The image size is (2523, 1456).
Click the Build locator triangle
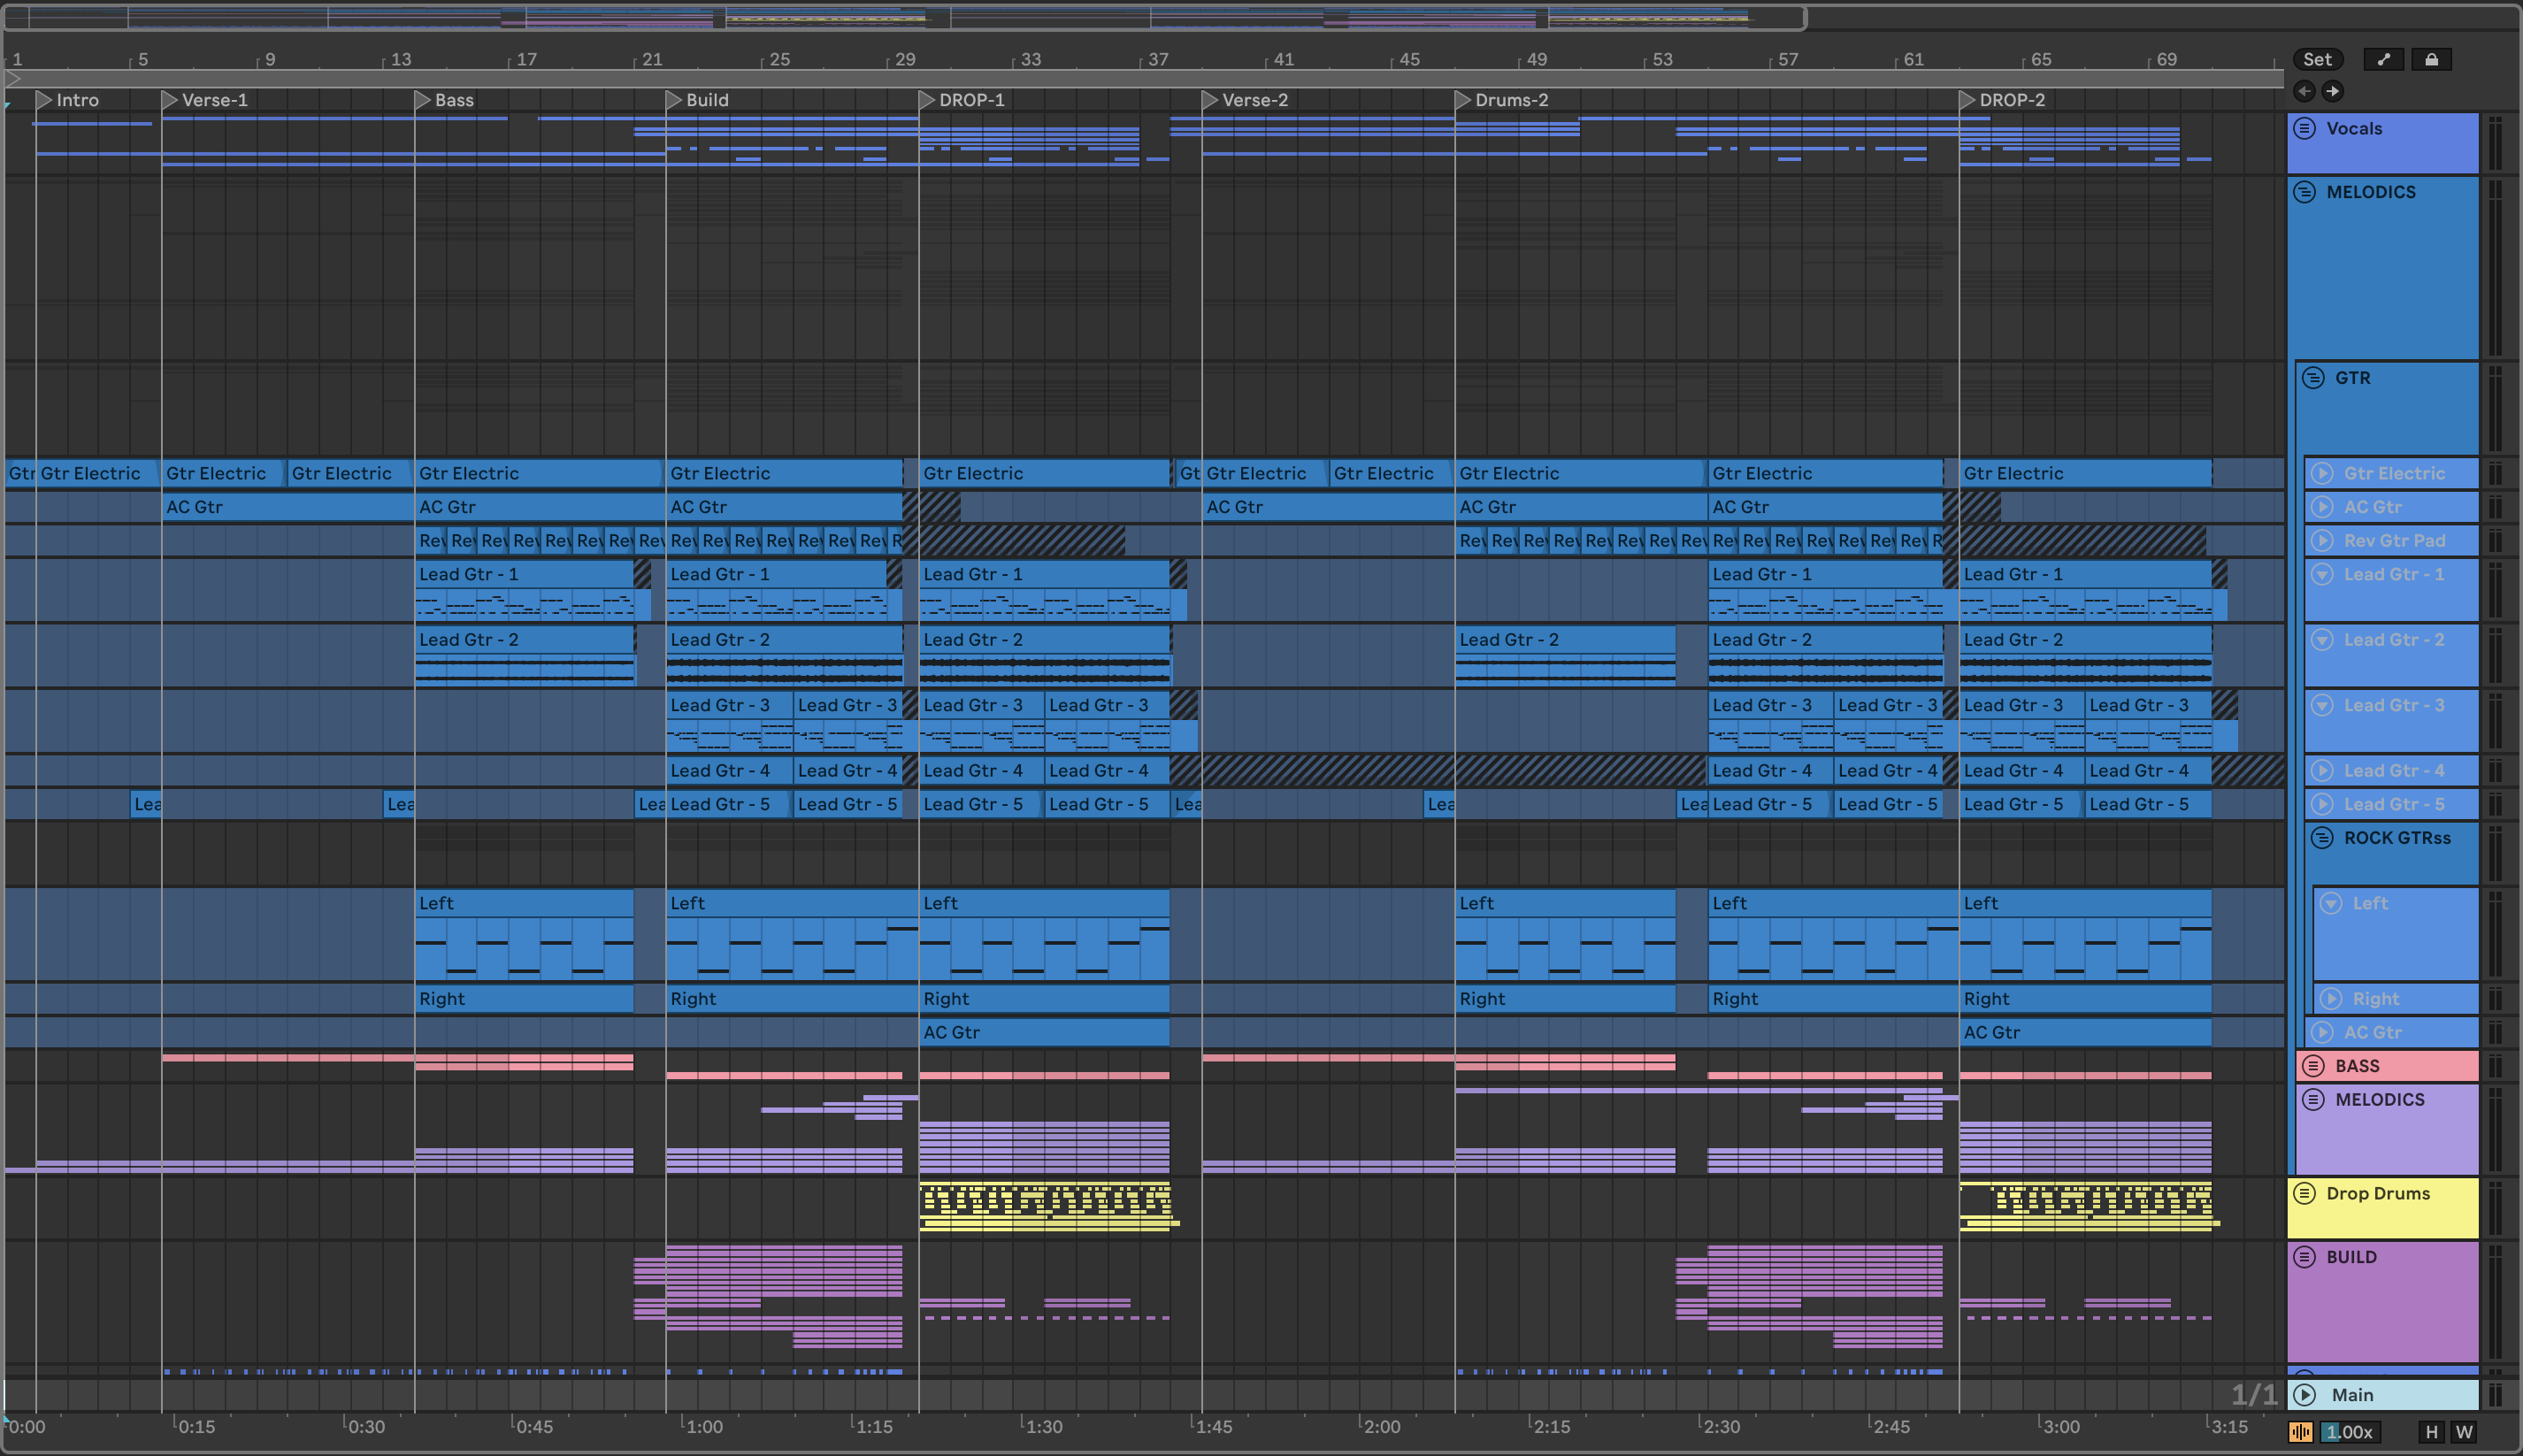pyautogui.click(x=674, y=100)
